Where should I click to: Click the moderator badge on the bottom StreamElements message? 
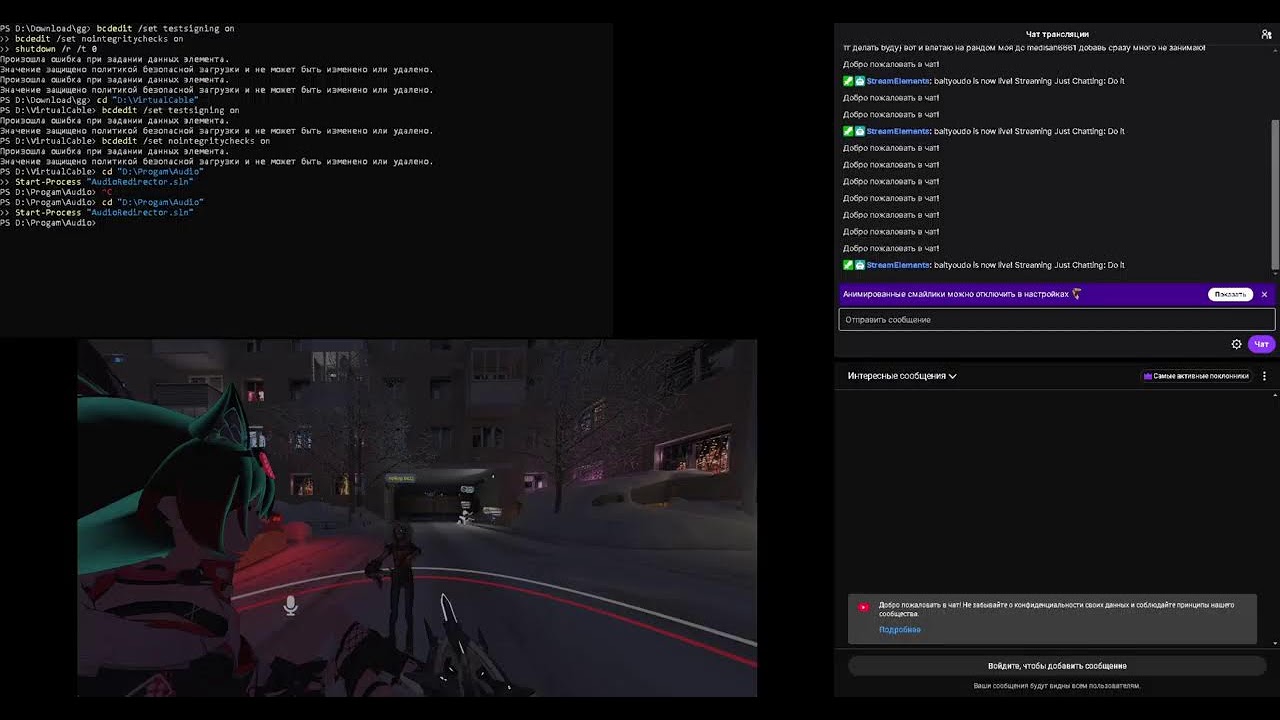848,265
